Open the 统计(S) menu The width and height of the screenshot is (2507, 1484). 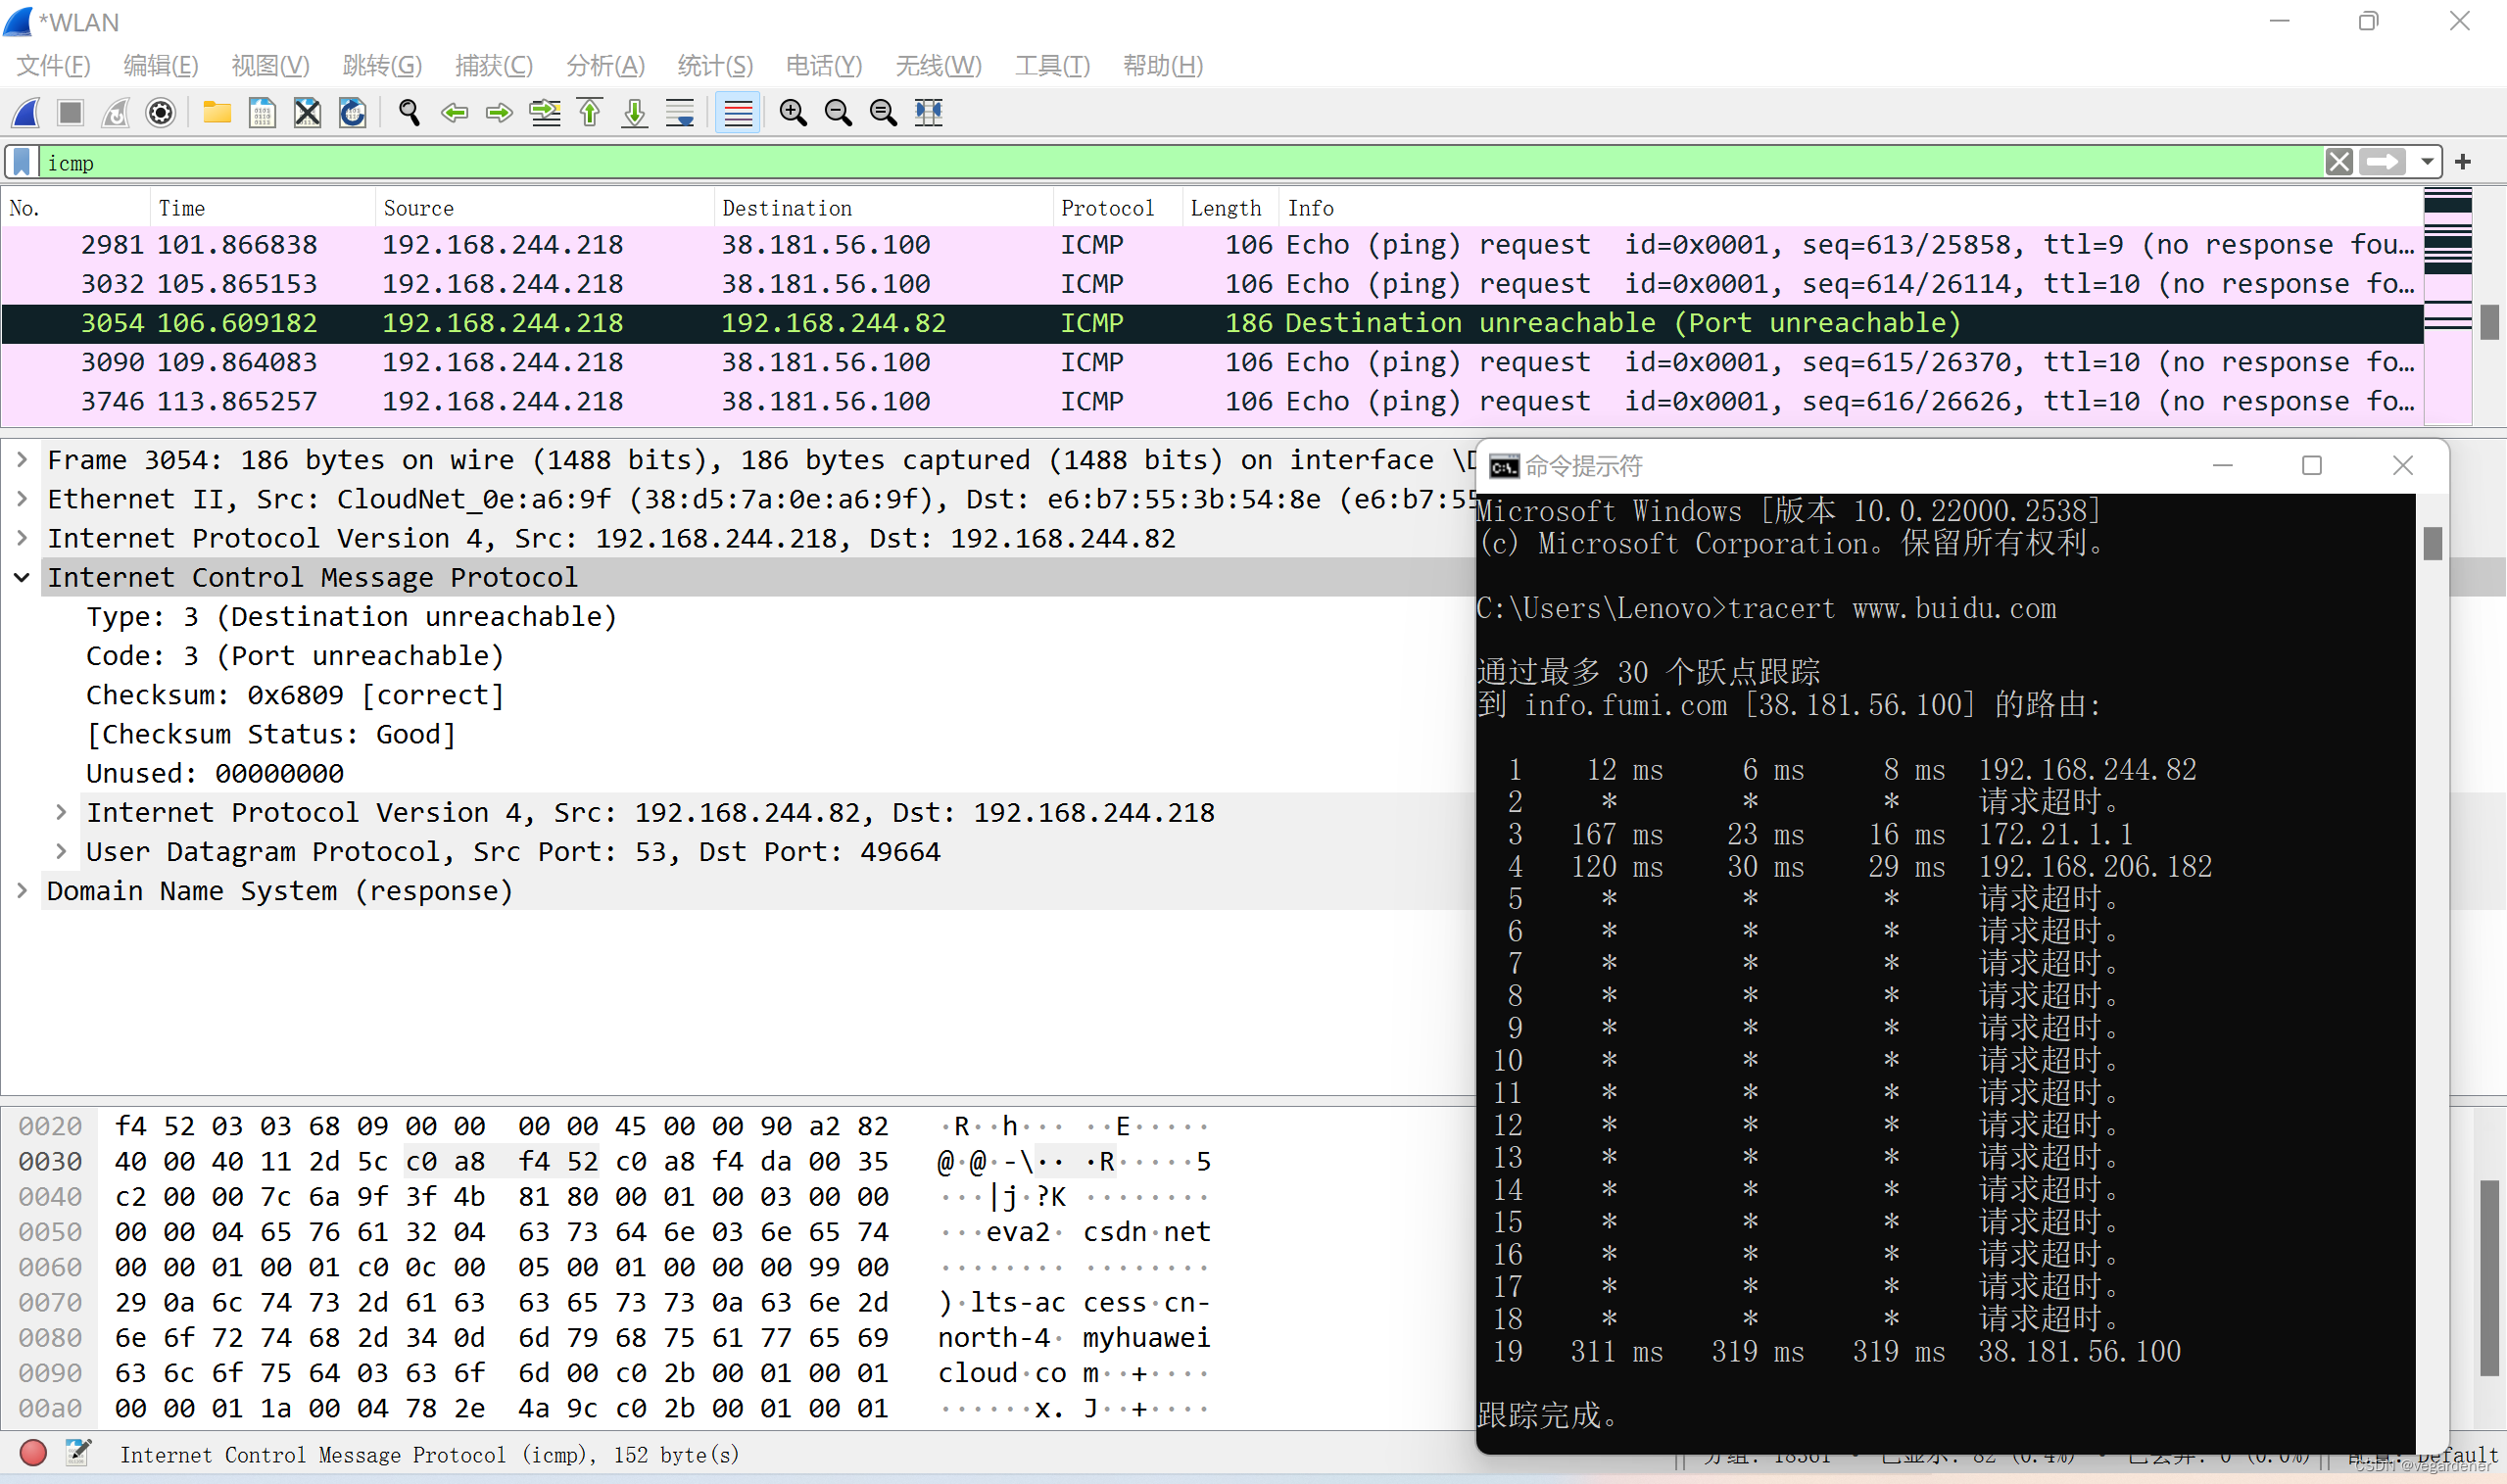(x=714, y=66)
